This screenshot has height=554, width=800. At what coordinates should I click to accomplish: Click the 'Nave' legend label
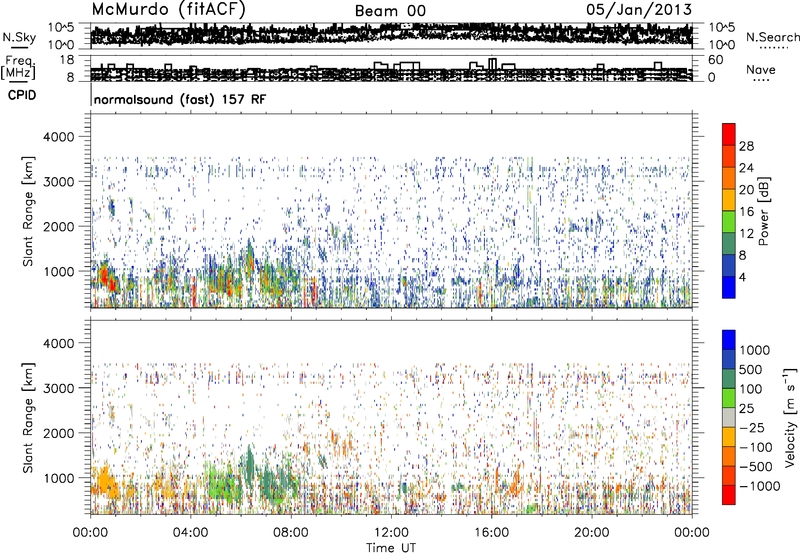pos(760,69)
